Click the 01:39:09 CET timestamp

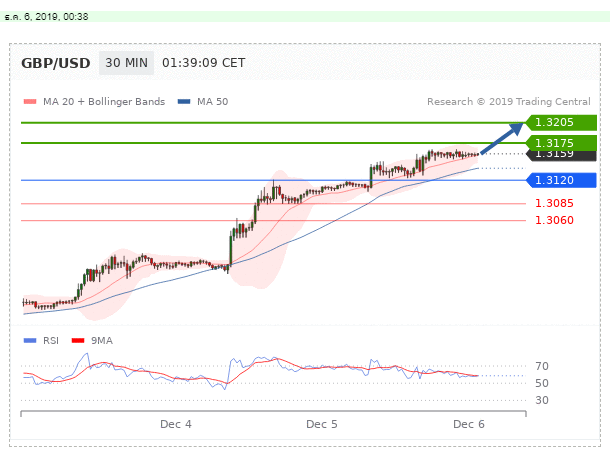[x=203, y=63]
